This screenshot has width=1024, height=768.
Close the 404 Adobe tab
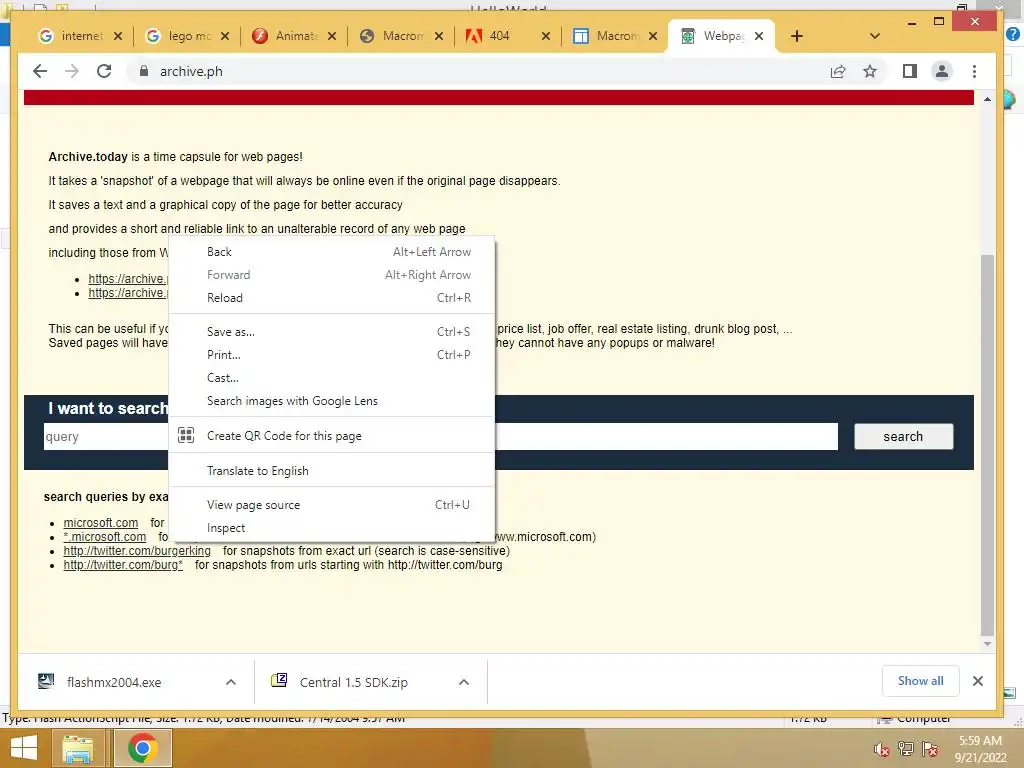coord(546,36)
